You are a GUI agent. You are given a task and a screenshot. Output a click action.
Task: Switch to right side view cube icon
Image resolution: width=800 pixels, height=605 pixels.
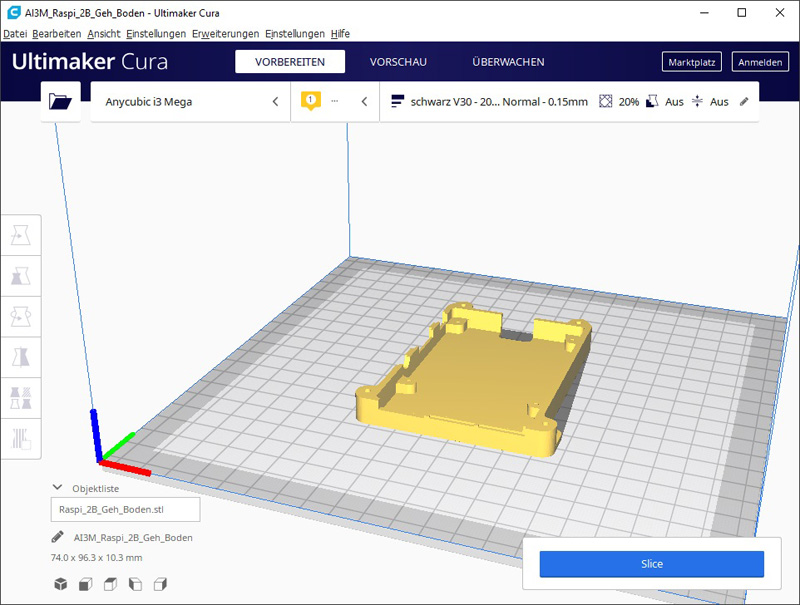click(160, 584)
